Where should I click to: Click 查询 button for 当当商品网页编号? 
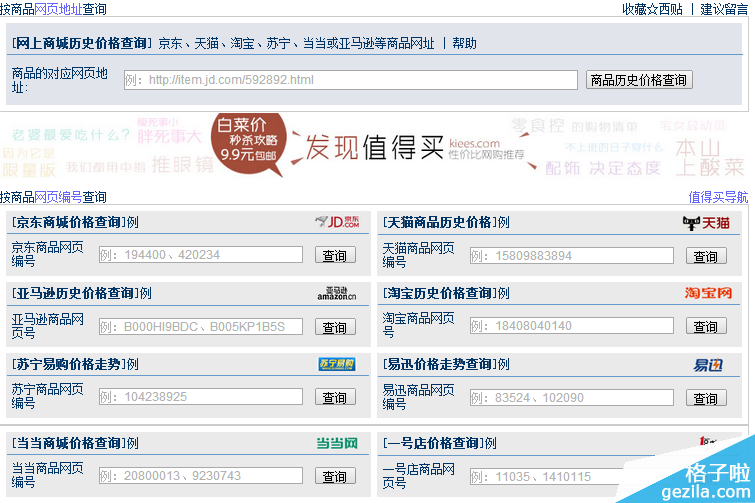(x=335, y=477)
